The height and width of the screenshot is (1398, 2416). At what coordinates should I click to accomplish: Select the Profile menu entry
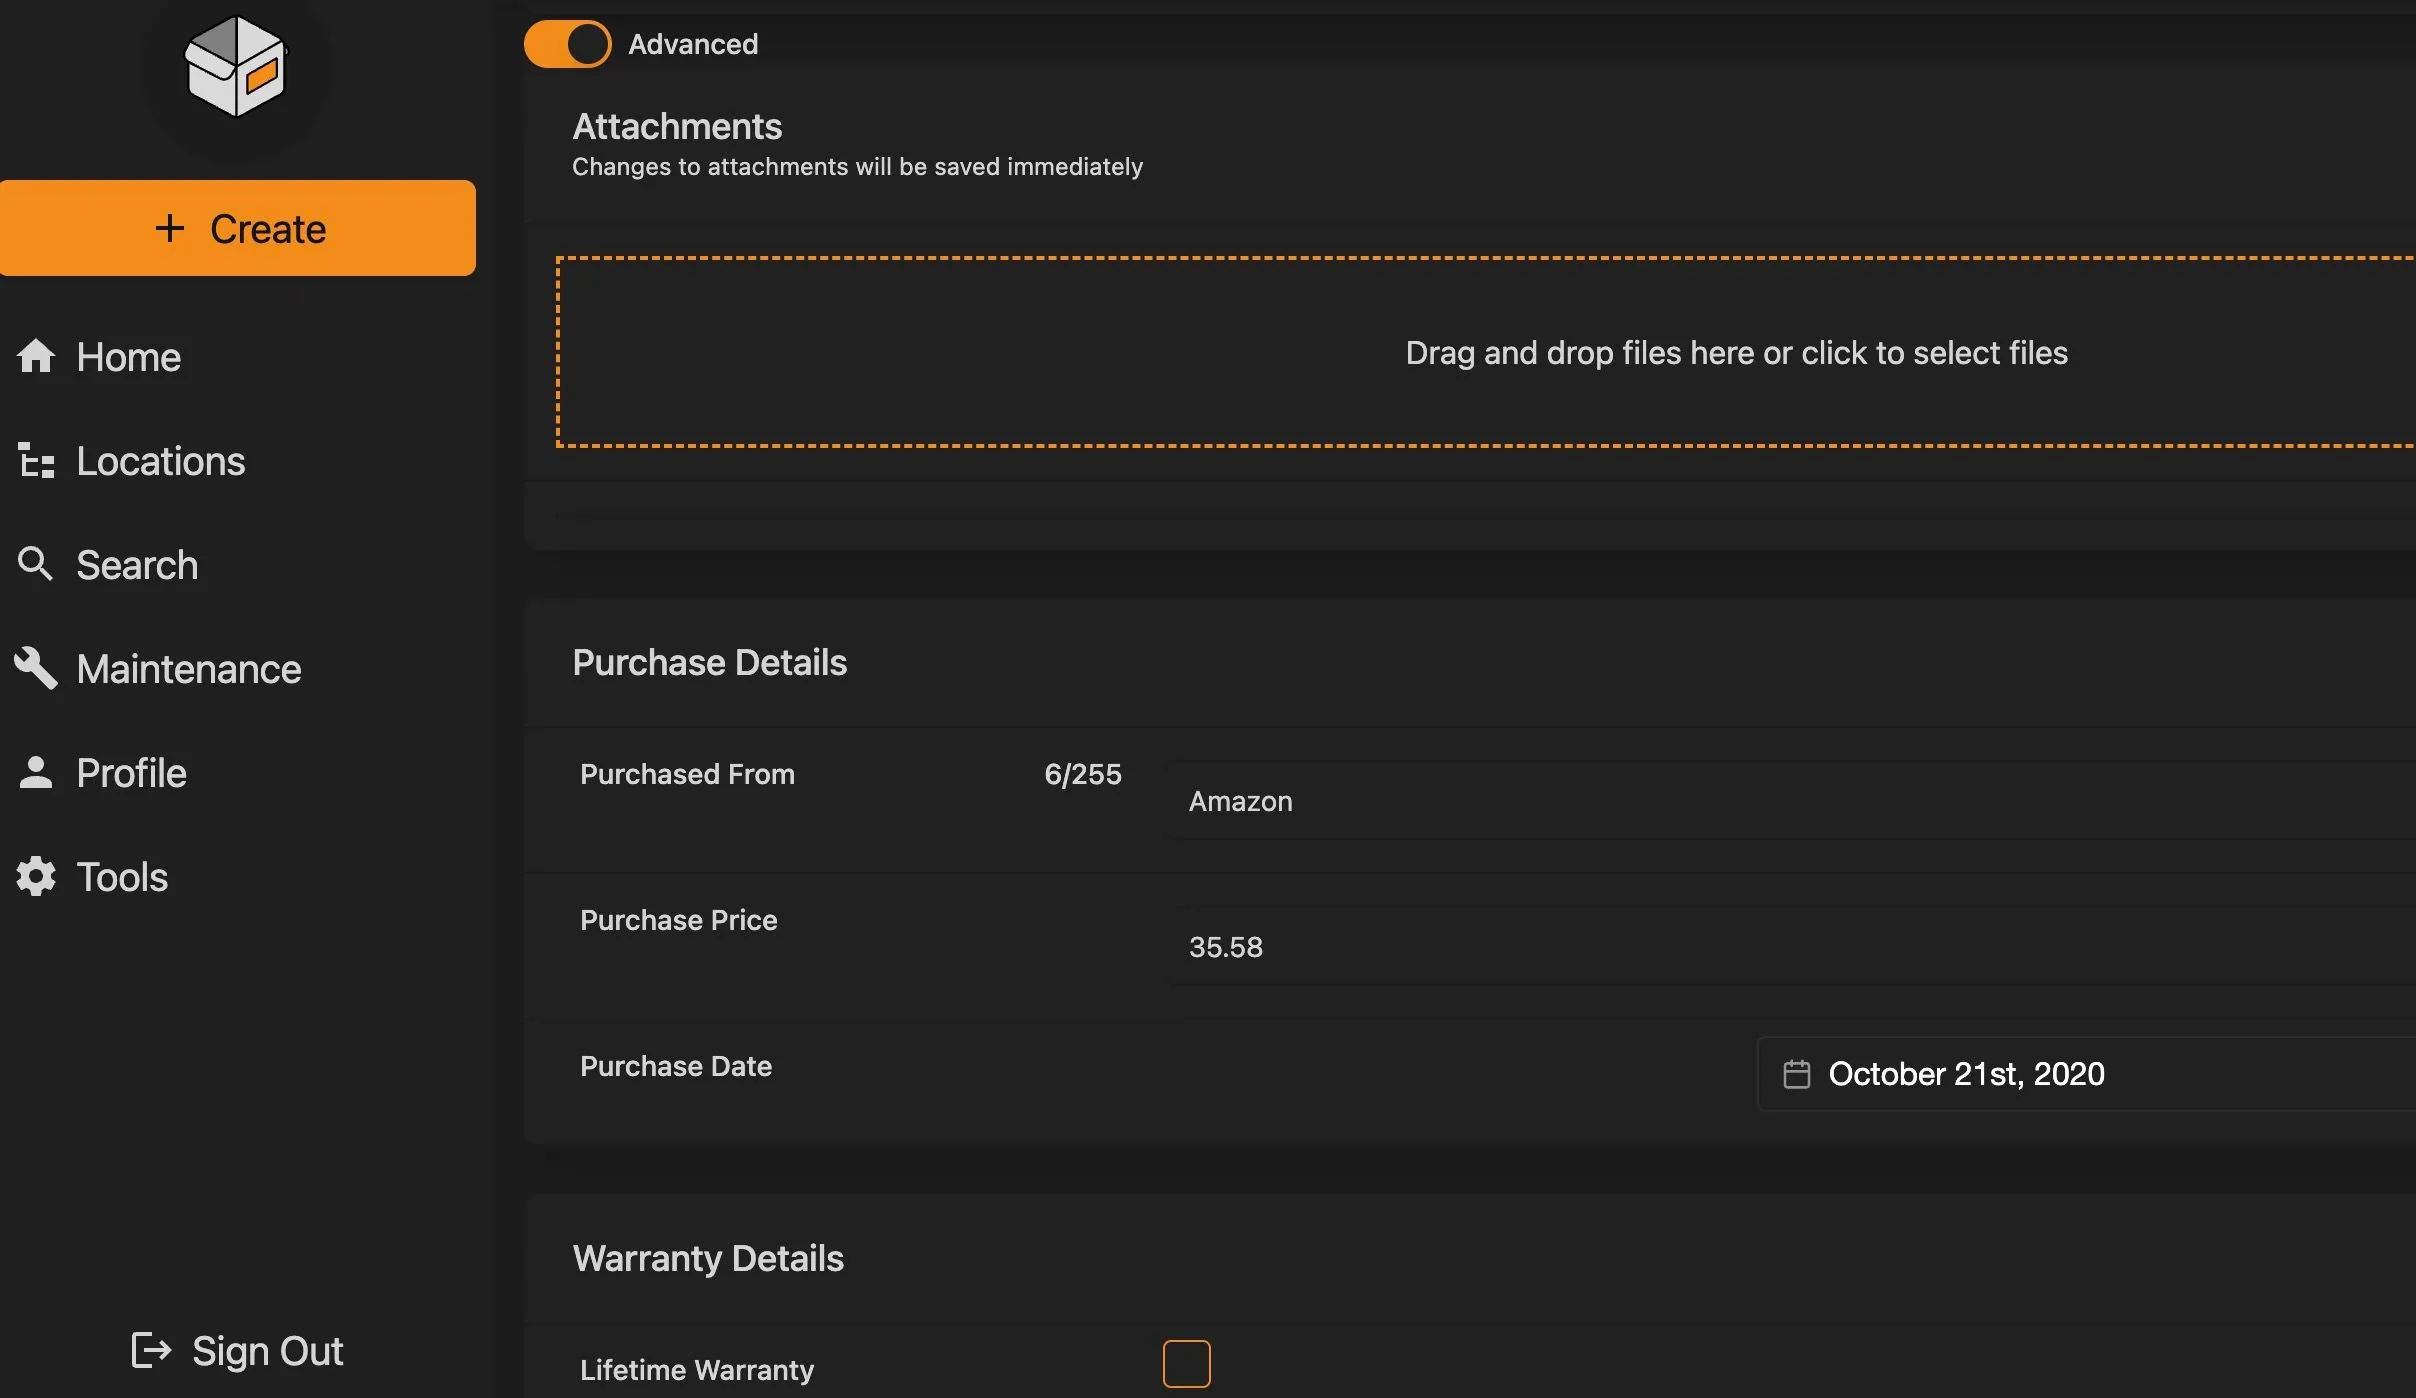131,773
